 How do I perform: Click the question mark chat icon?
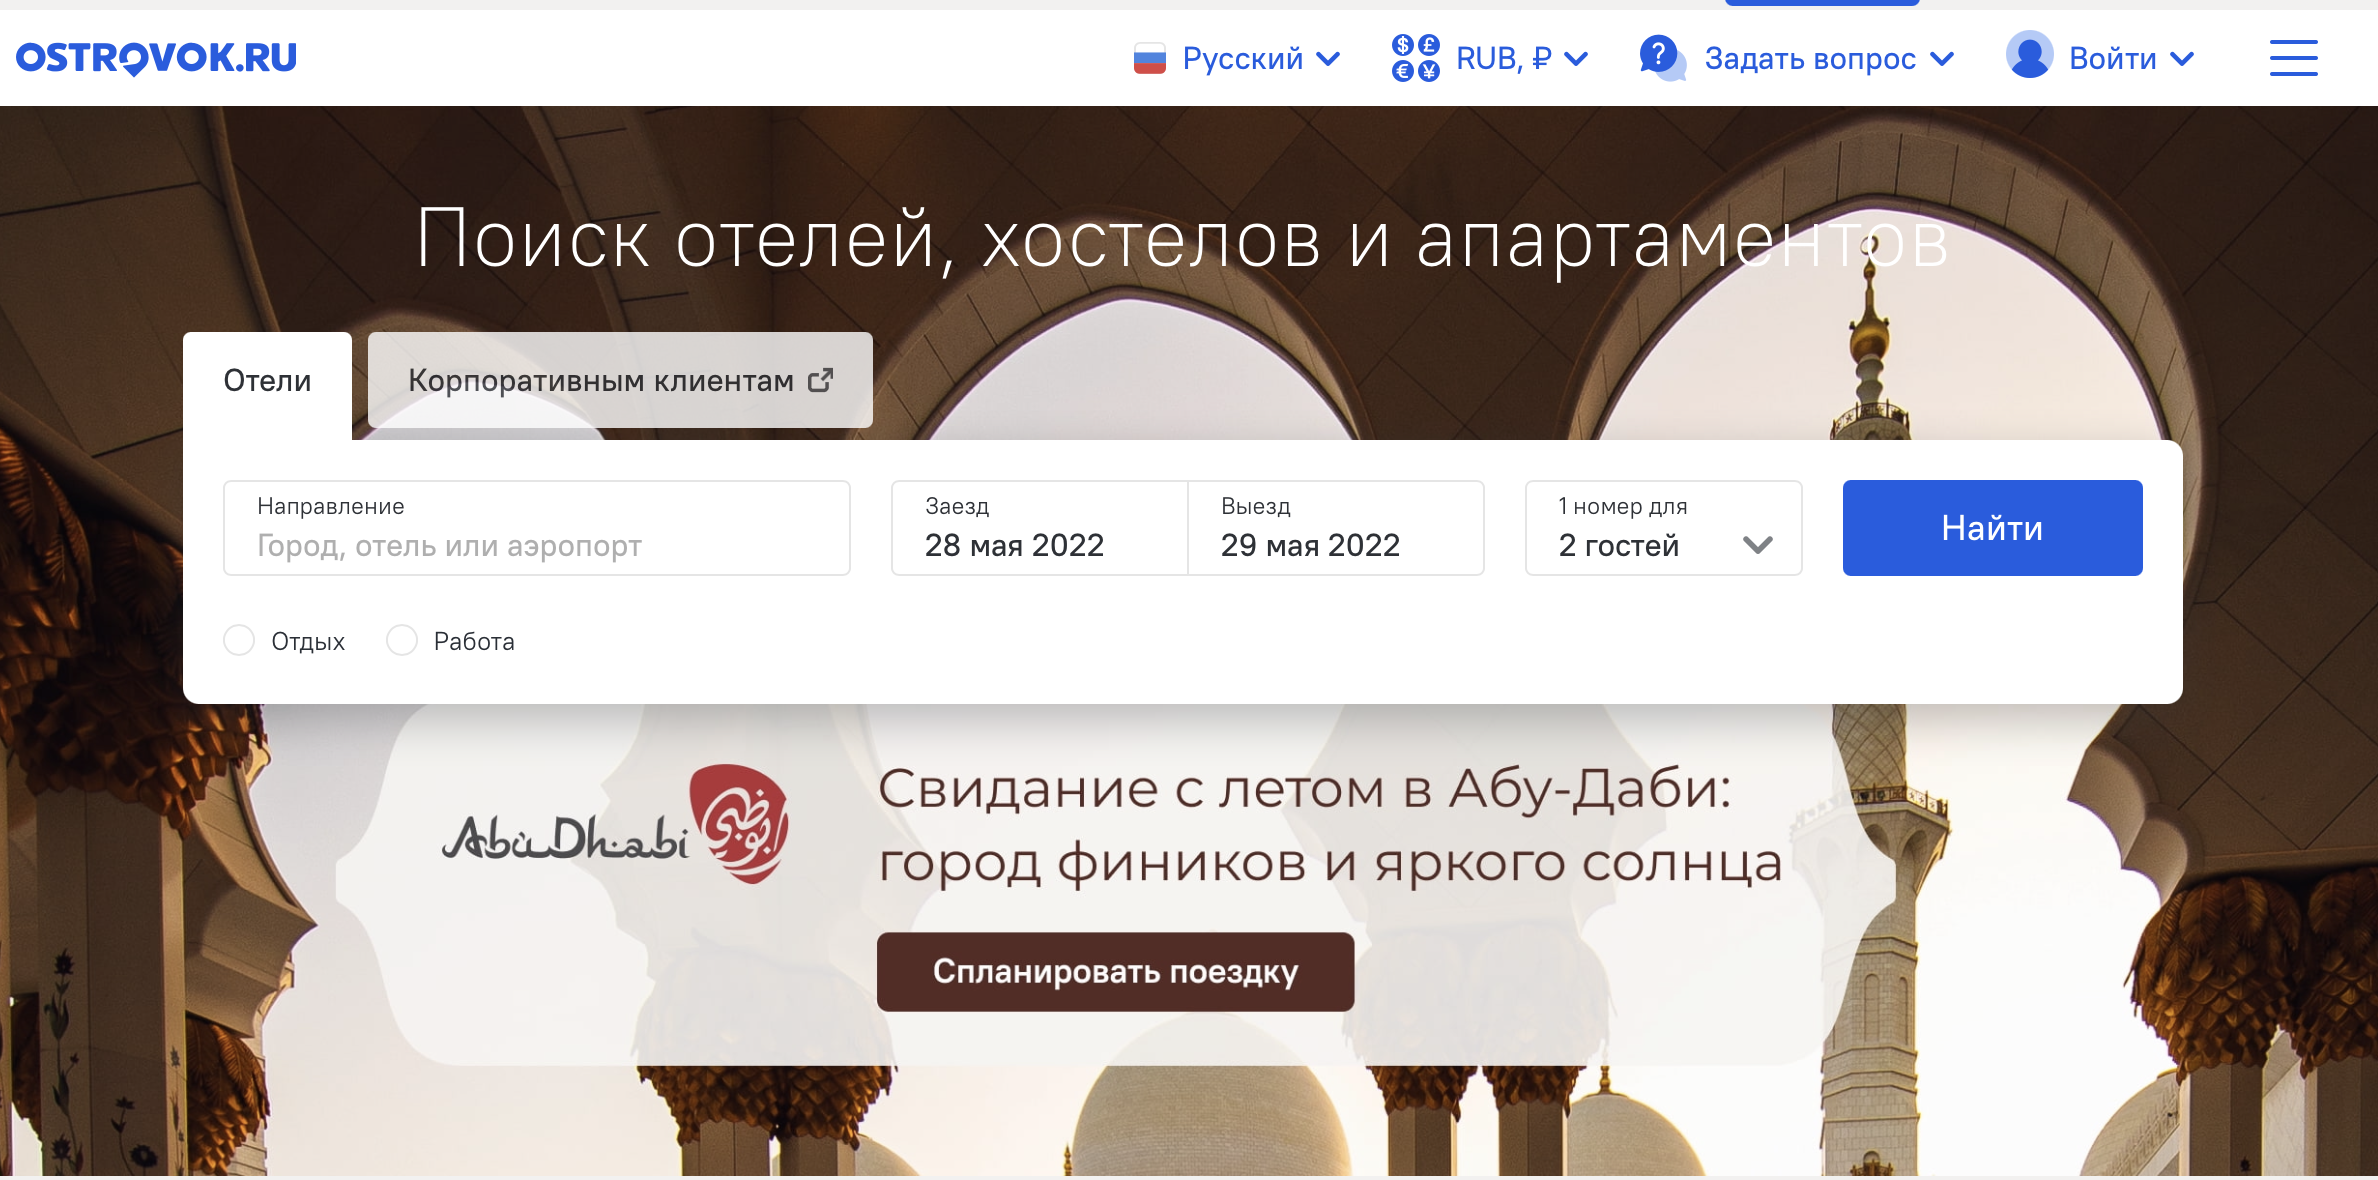click(x=1662, y=58)
